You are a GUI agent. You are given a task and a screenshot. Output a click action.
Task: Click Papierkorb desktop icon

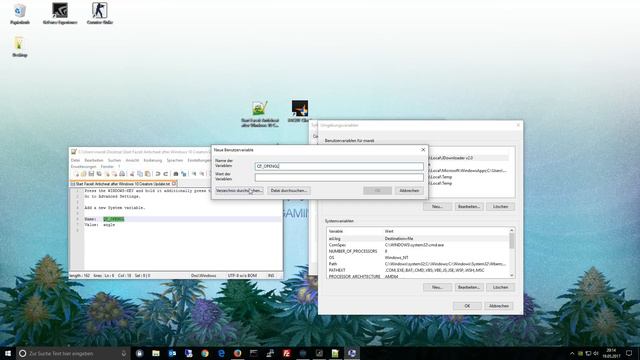coord(20,14)
